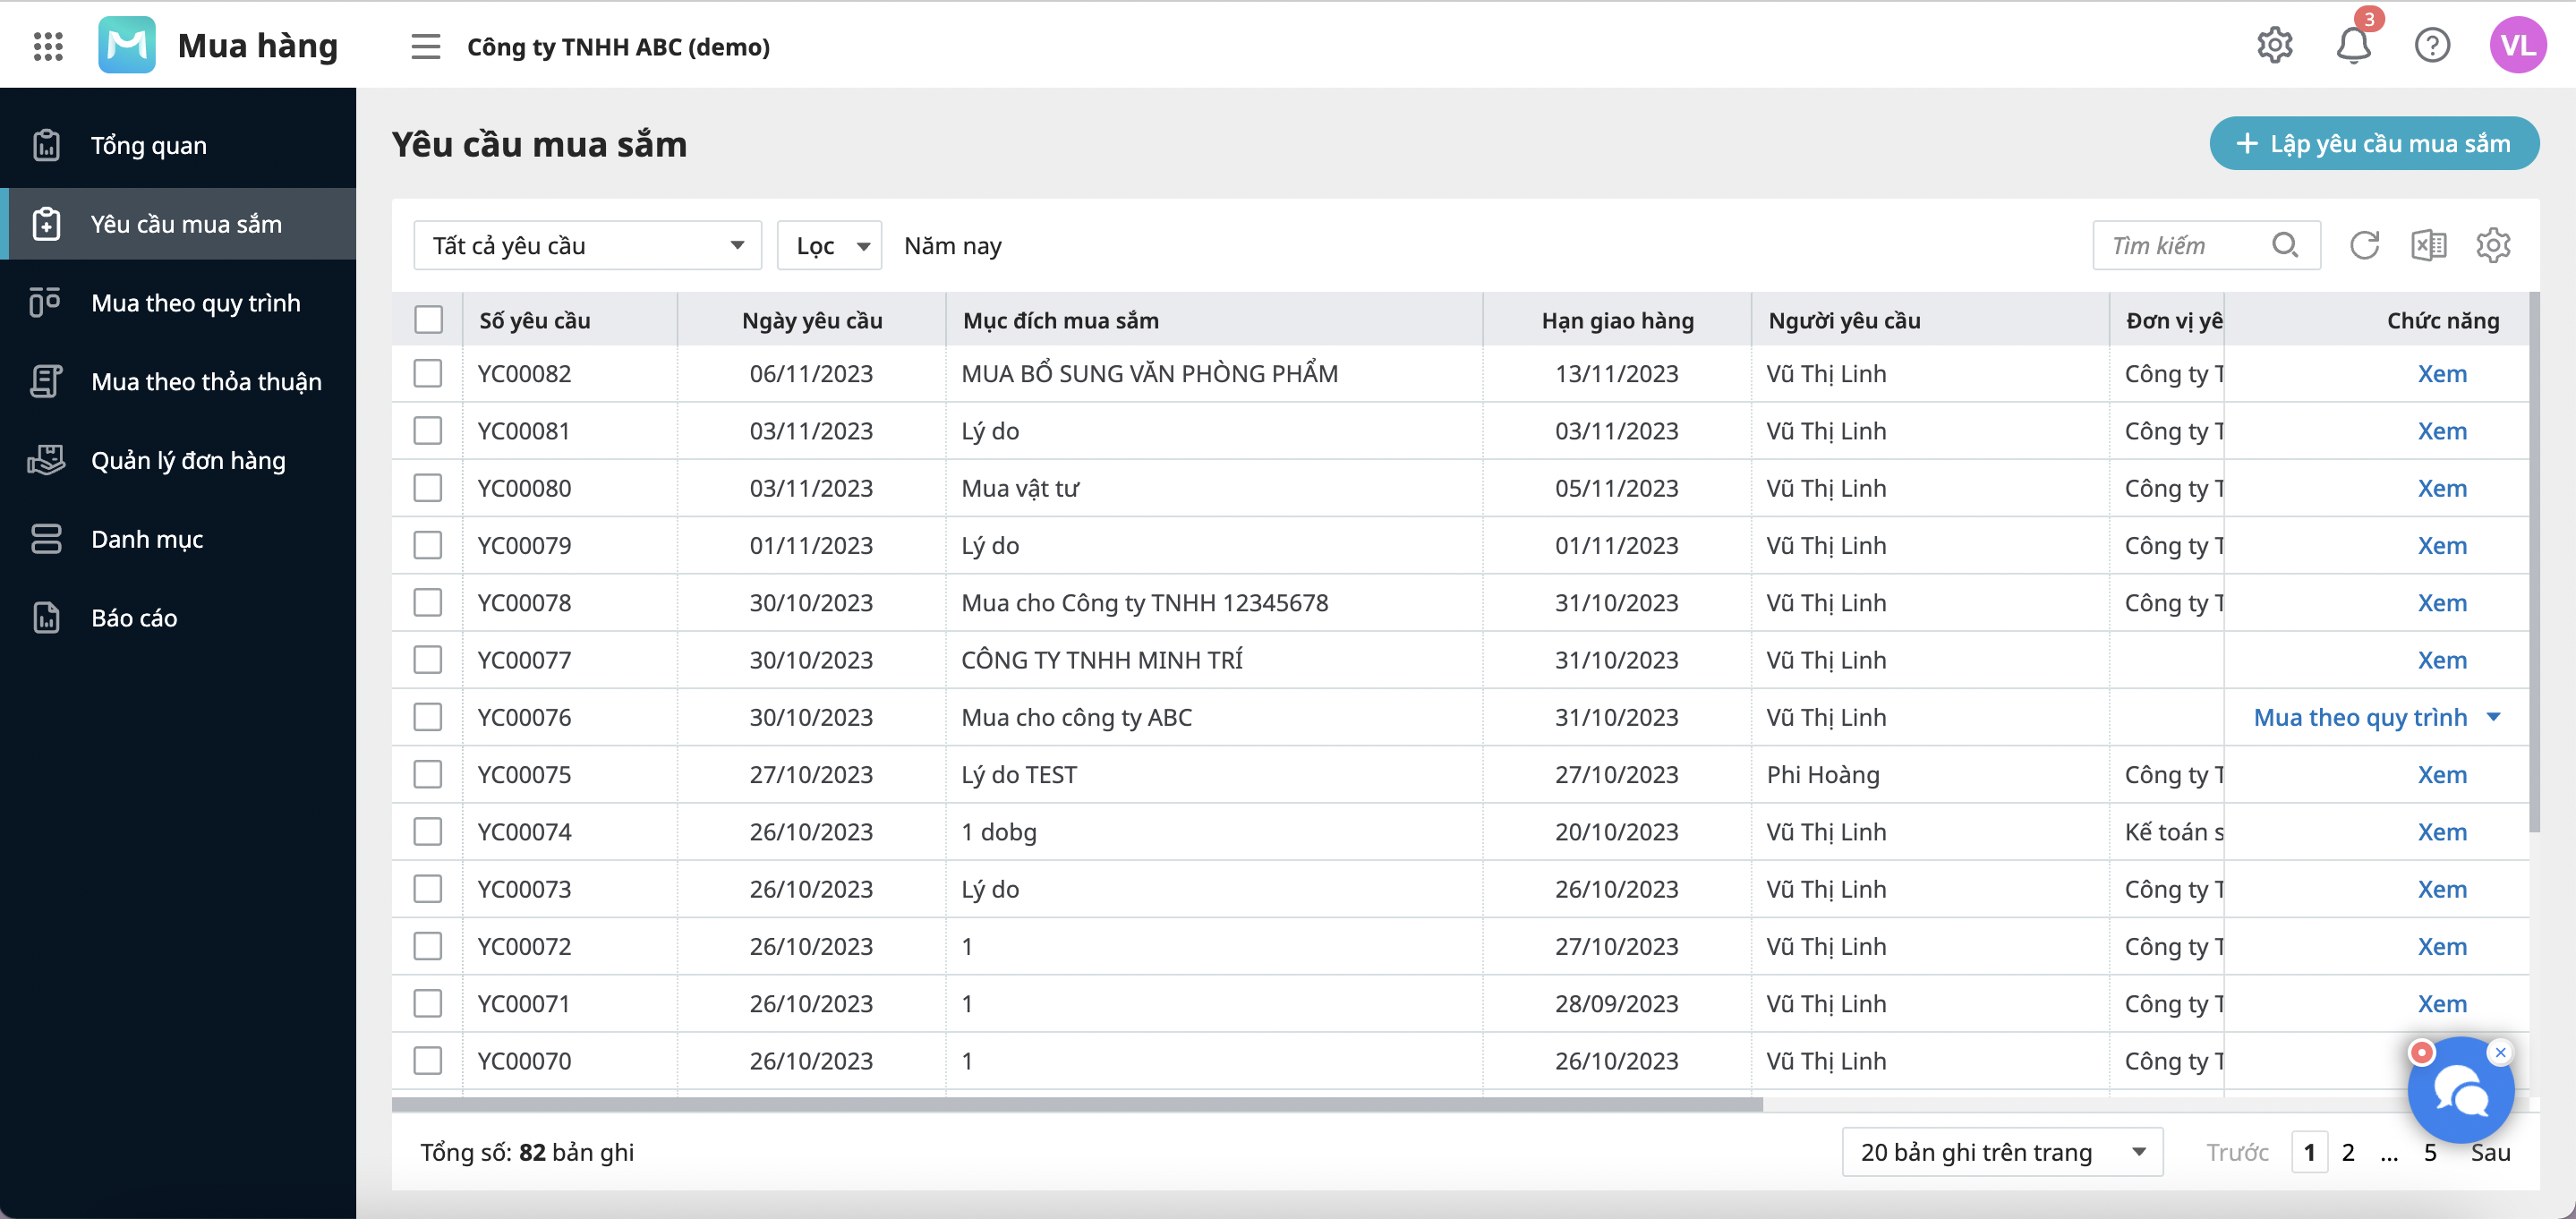Click page 1 pagination button
Image resolution: width=2576 pixels, height=1219 pixels.
[2309, 1152]
